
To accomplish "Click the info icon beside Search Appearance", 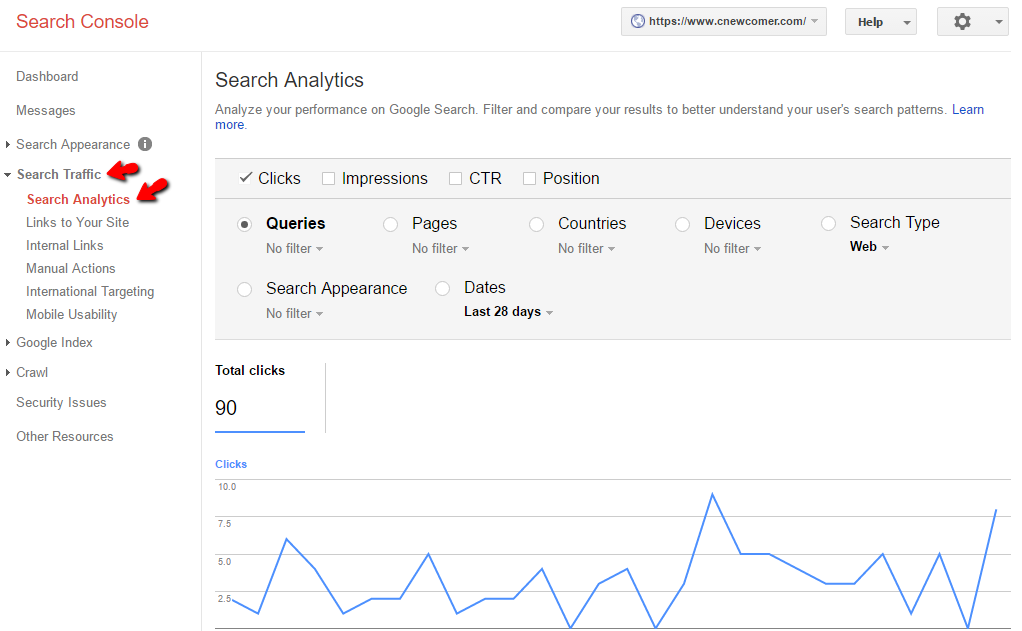I will pyautogui.click(x=145, y=144).
